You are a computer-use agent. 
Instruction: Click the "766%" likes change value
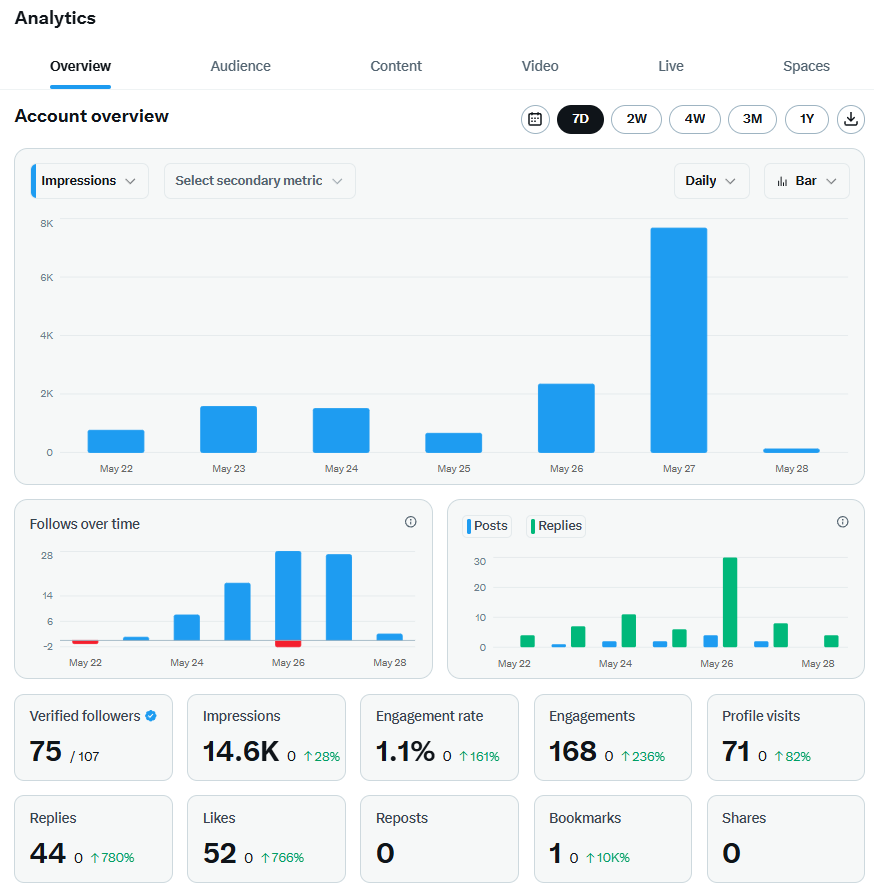pyautogui.click(x=288, y=858)
